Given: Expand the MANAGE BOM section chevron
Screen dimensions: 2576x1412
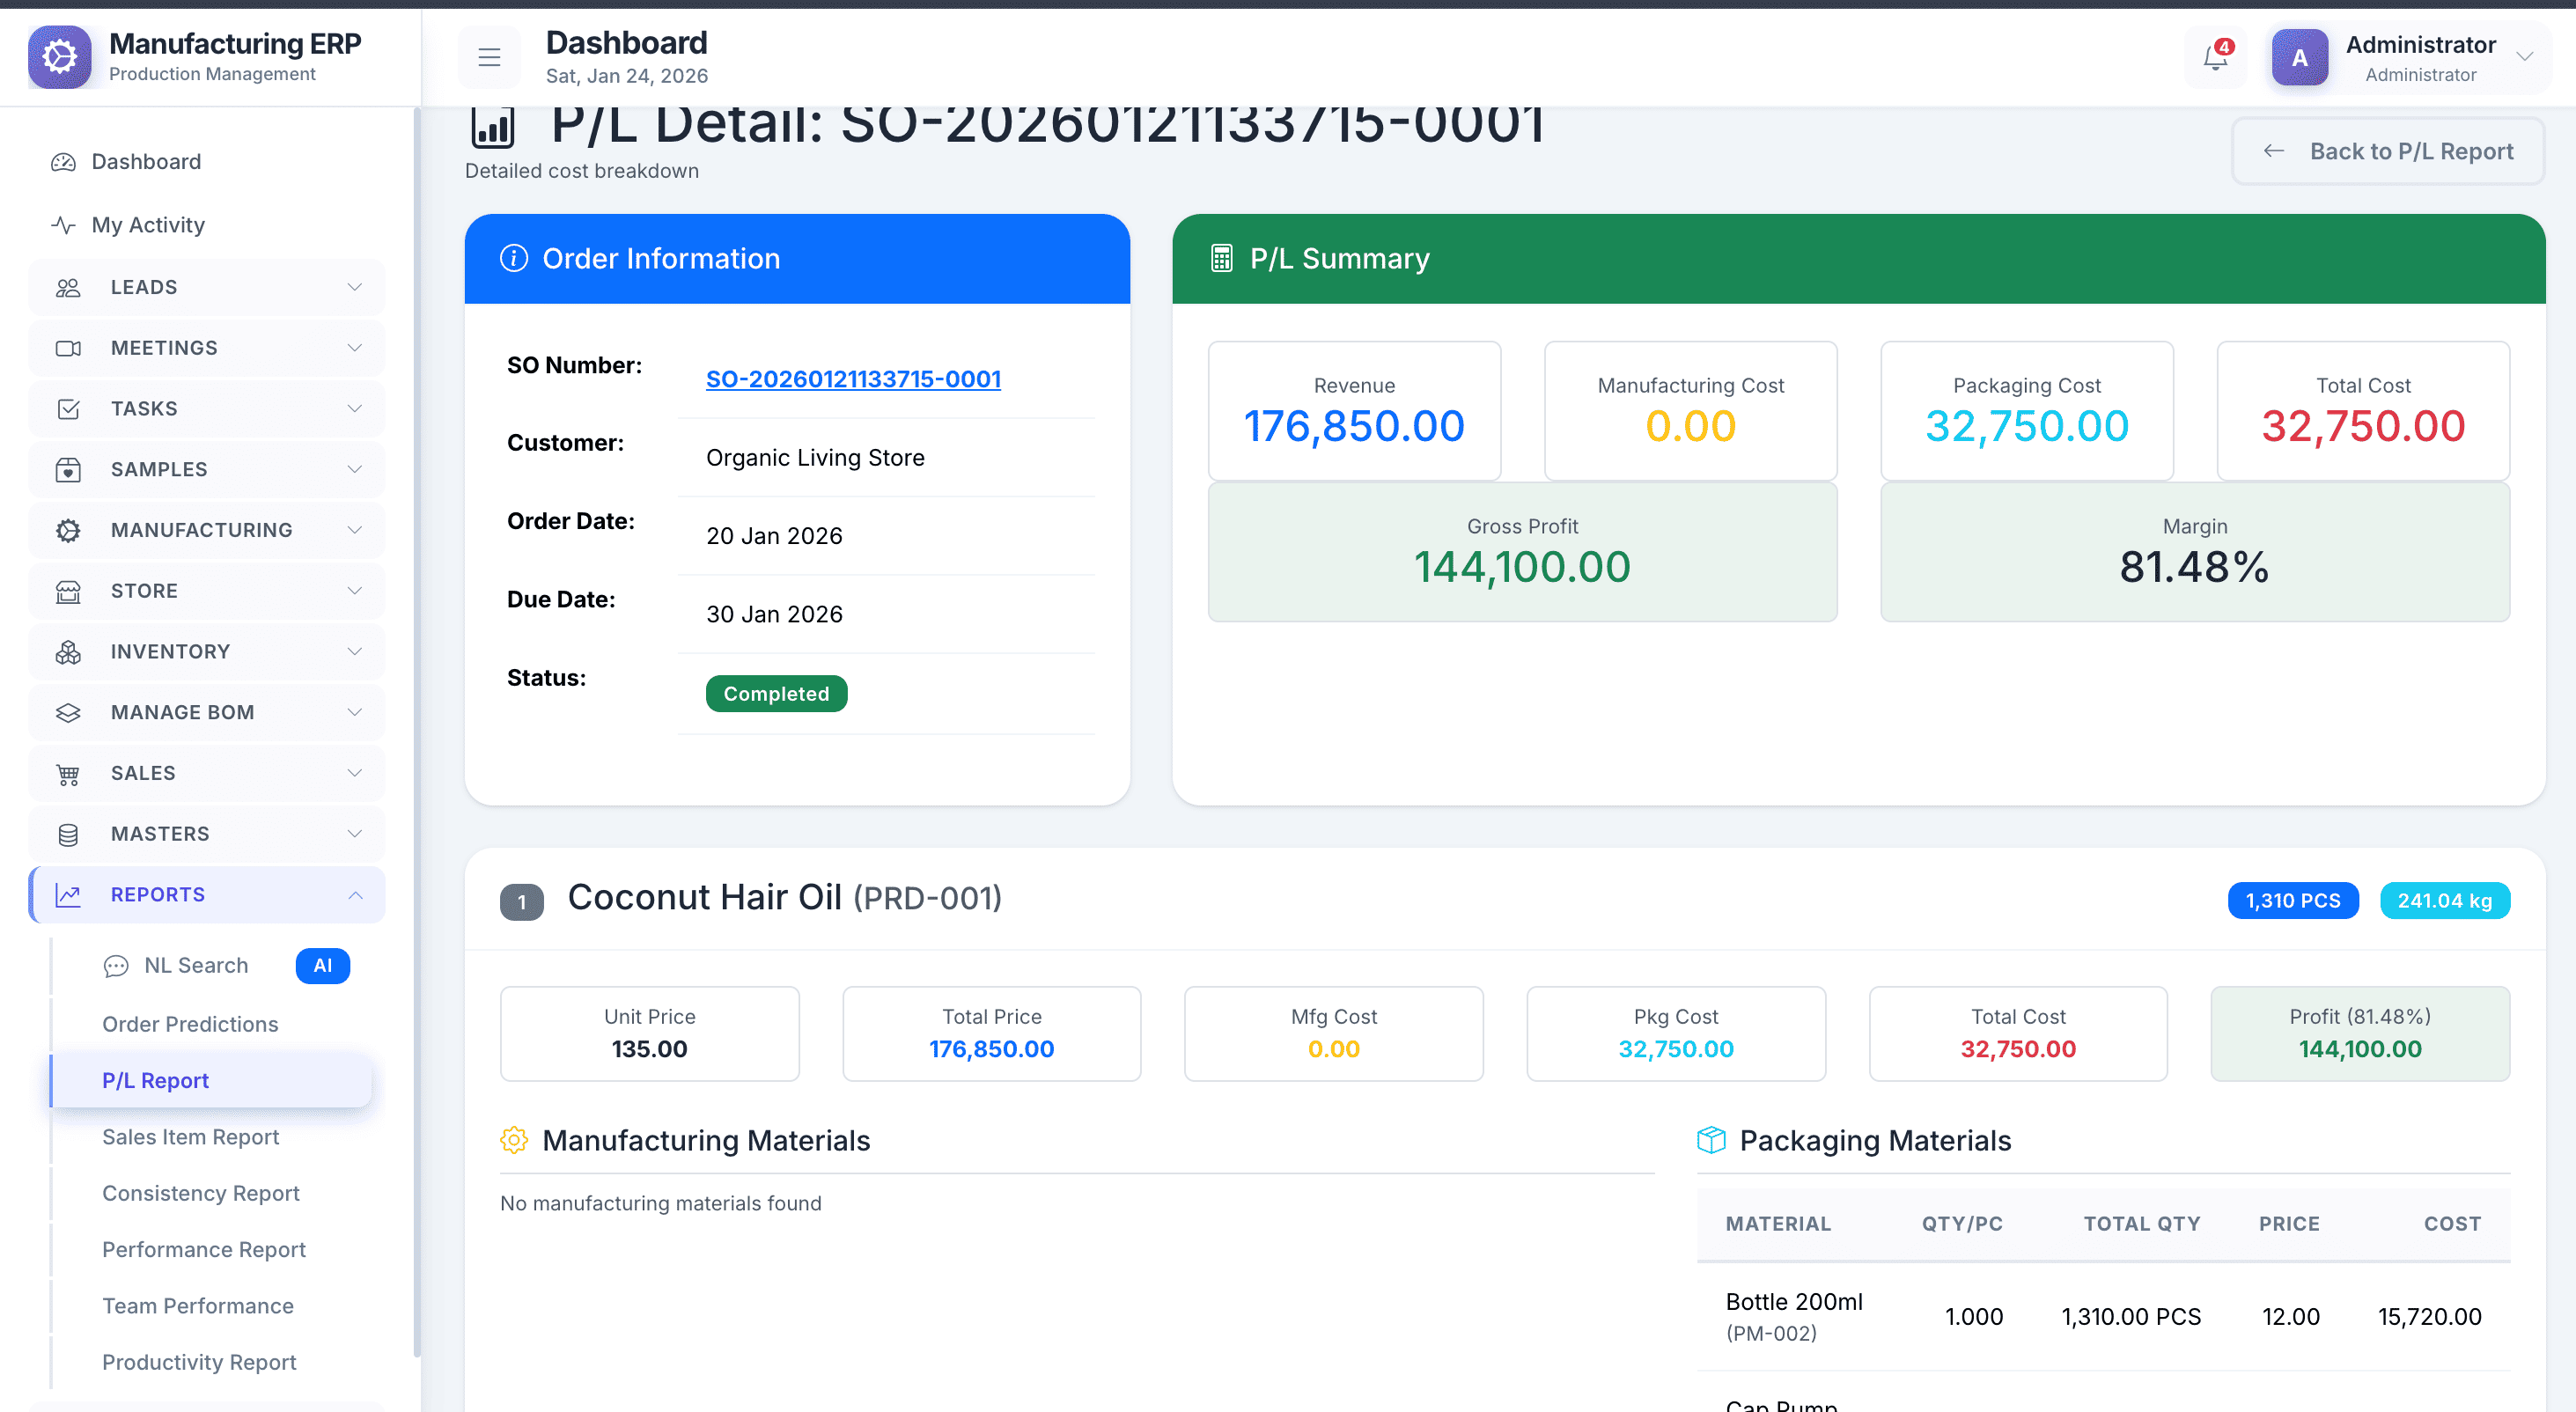Looking at the screenshot, I should point(354,712).
